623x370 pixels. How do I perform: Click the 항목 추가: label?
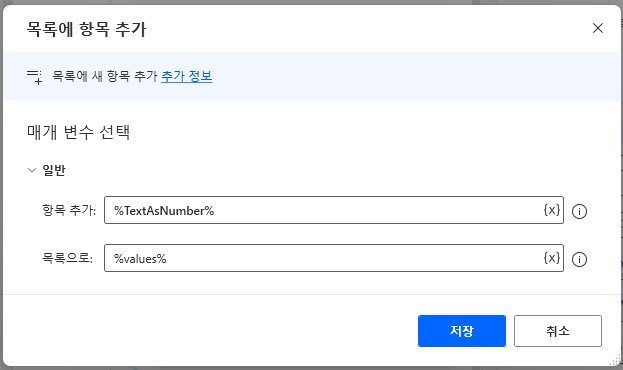(69, 210)
